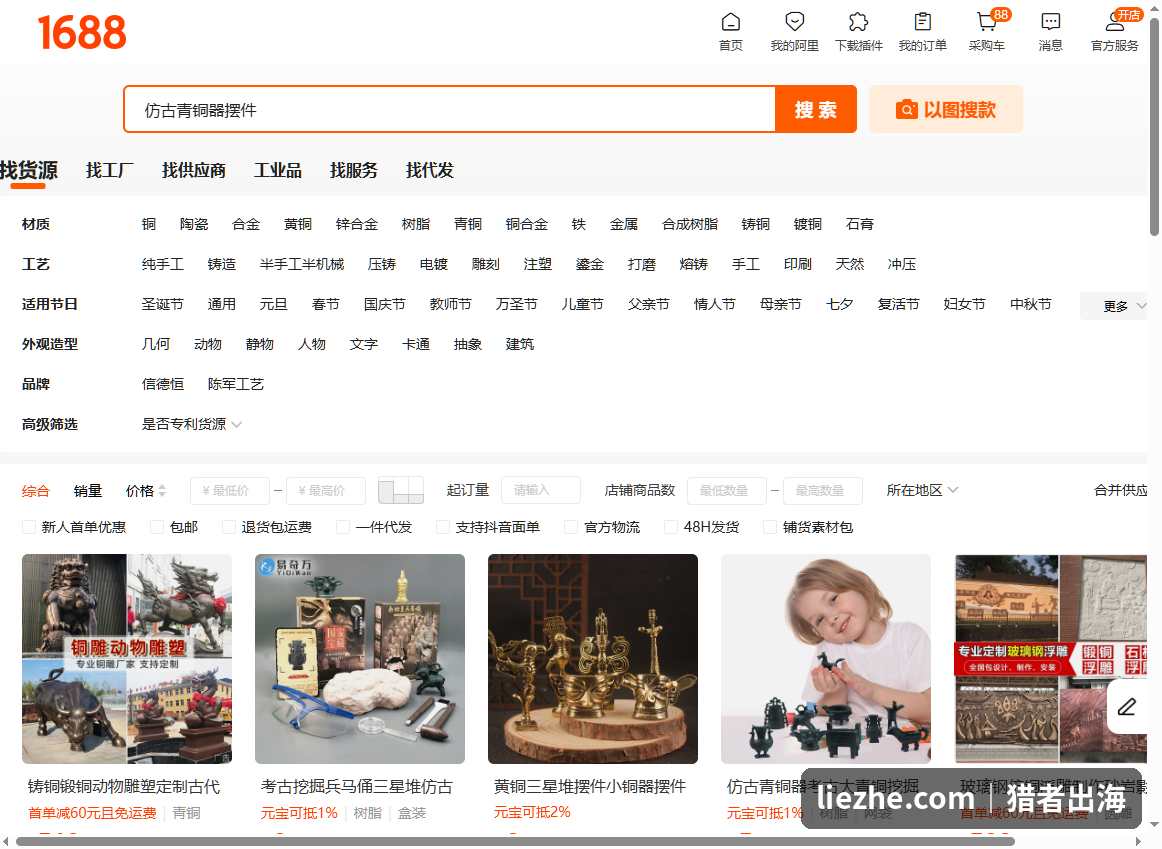The image size is (1162, 849).
Task: Click the 1688 logo
Action: click(82, 33)
